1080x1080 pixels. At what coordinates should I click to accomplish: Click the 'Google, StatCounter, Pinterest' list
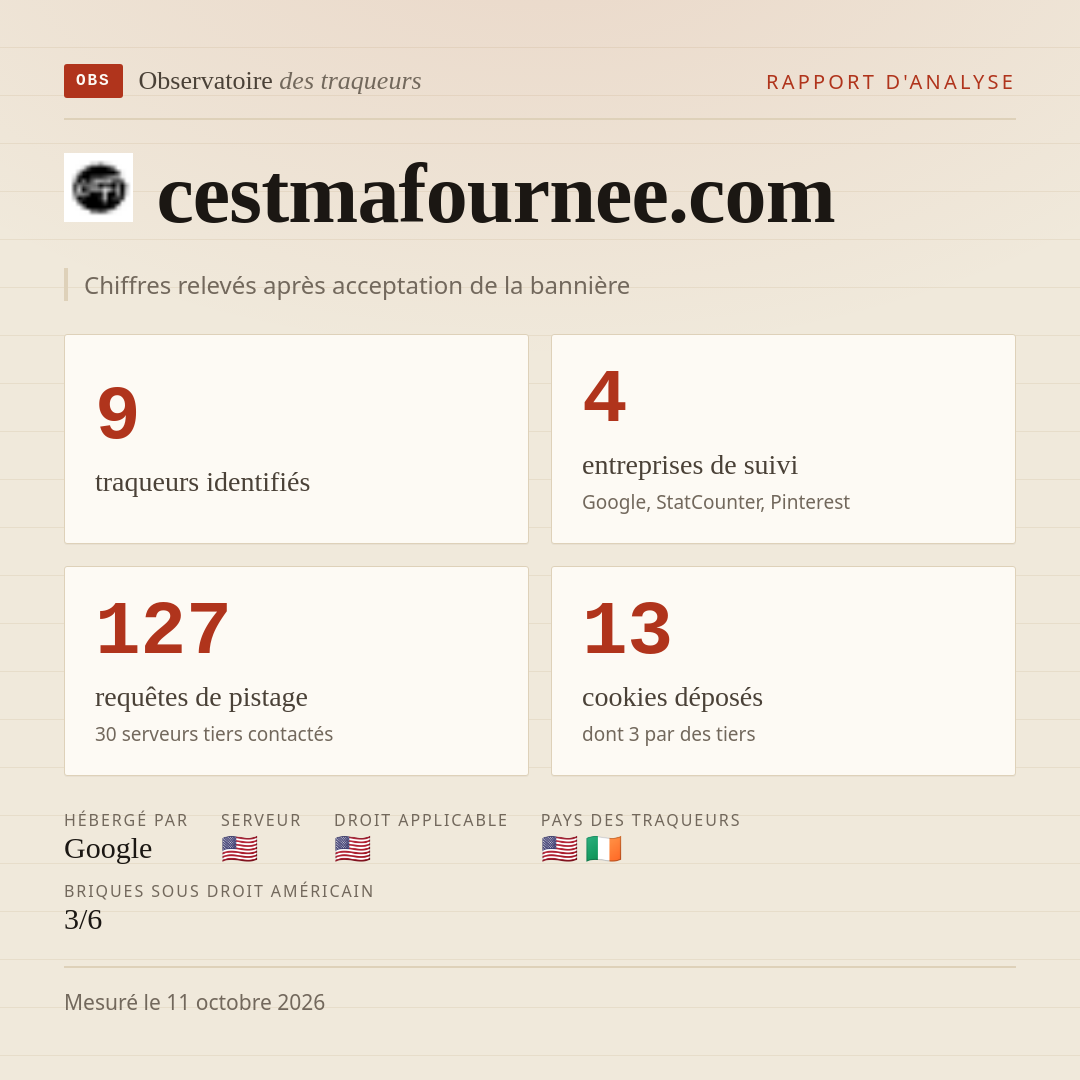(716, 502)
